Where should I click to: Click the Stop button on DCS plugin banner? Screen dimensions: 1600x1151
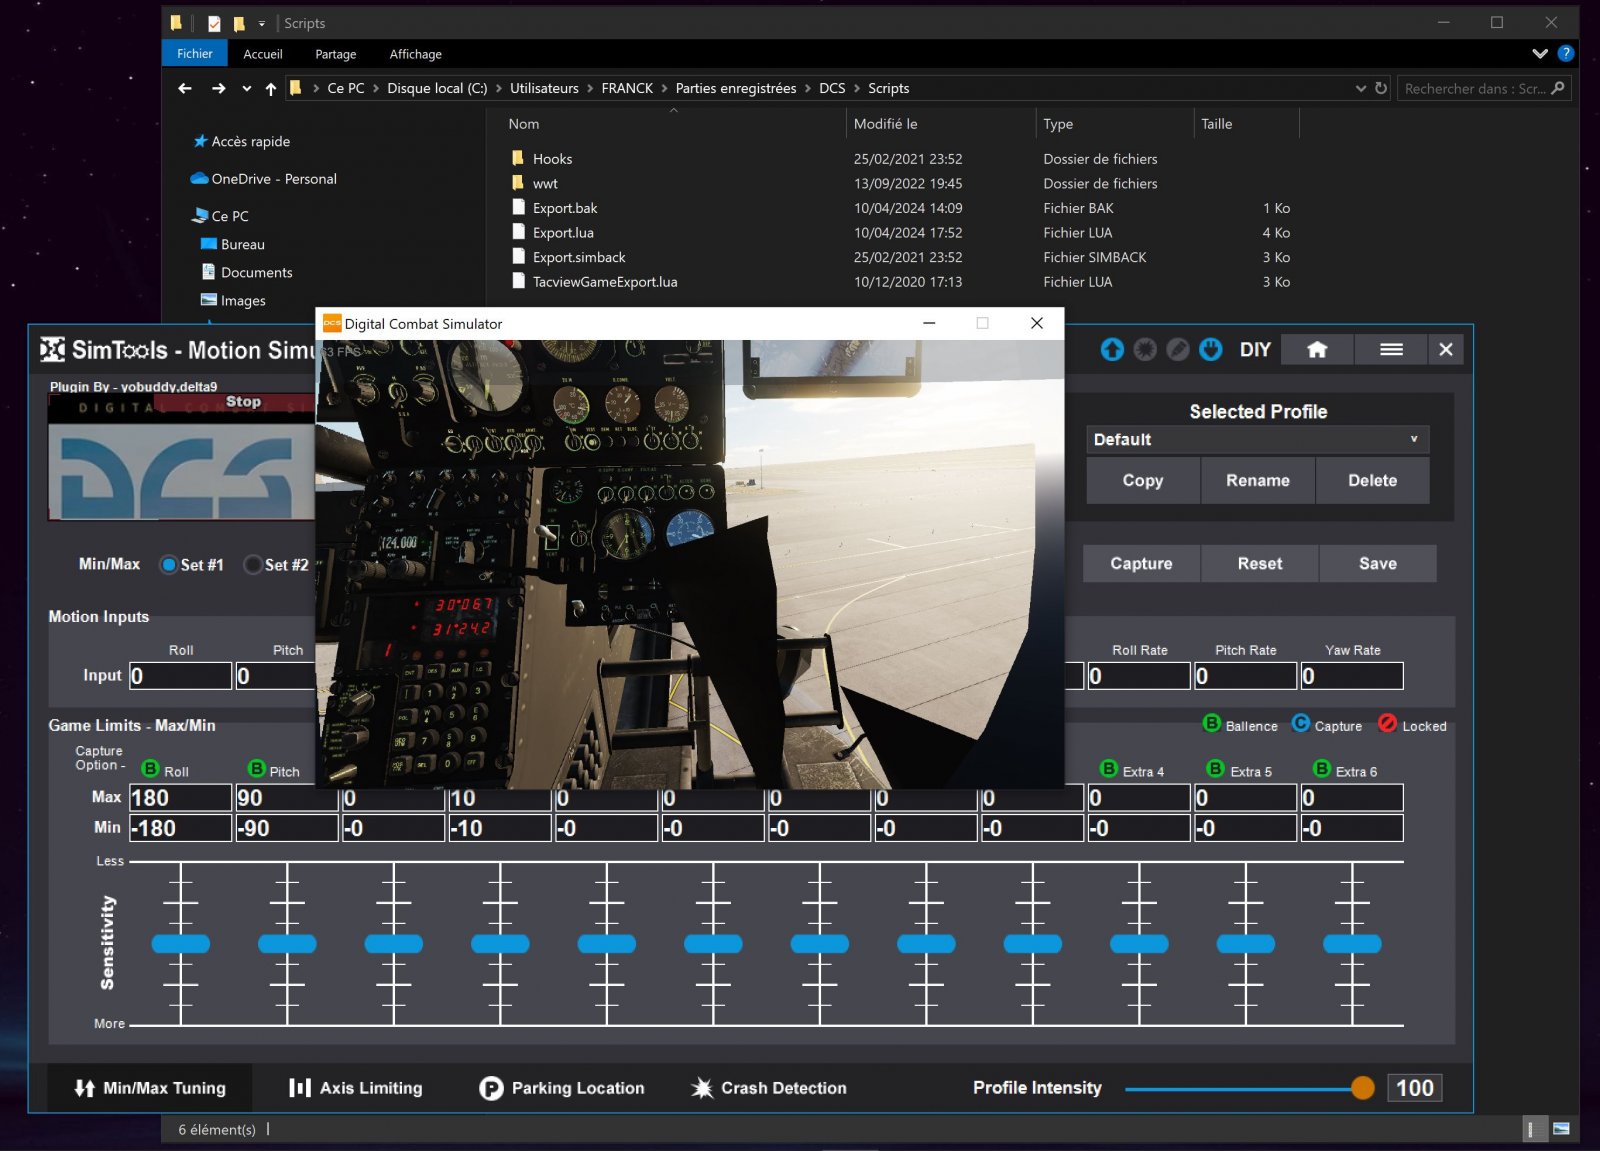243,402
